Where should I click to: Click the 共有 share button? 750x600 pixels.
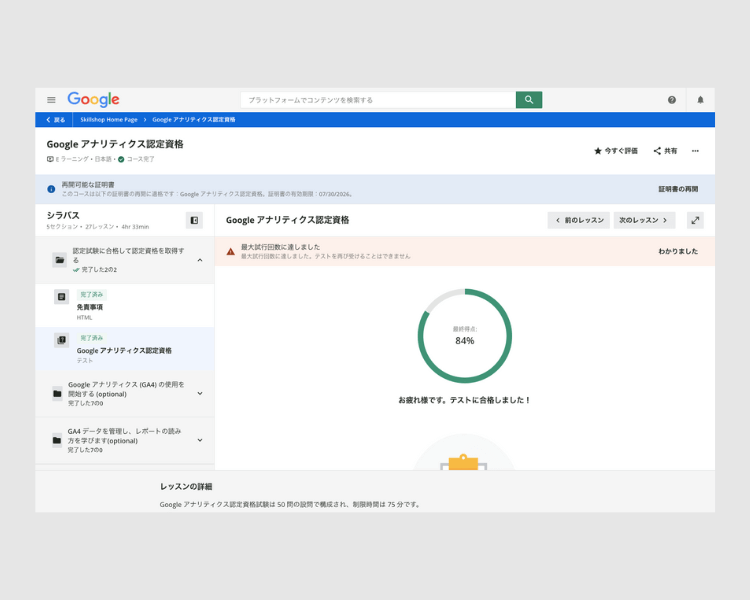point(665,151)
